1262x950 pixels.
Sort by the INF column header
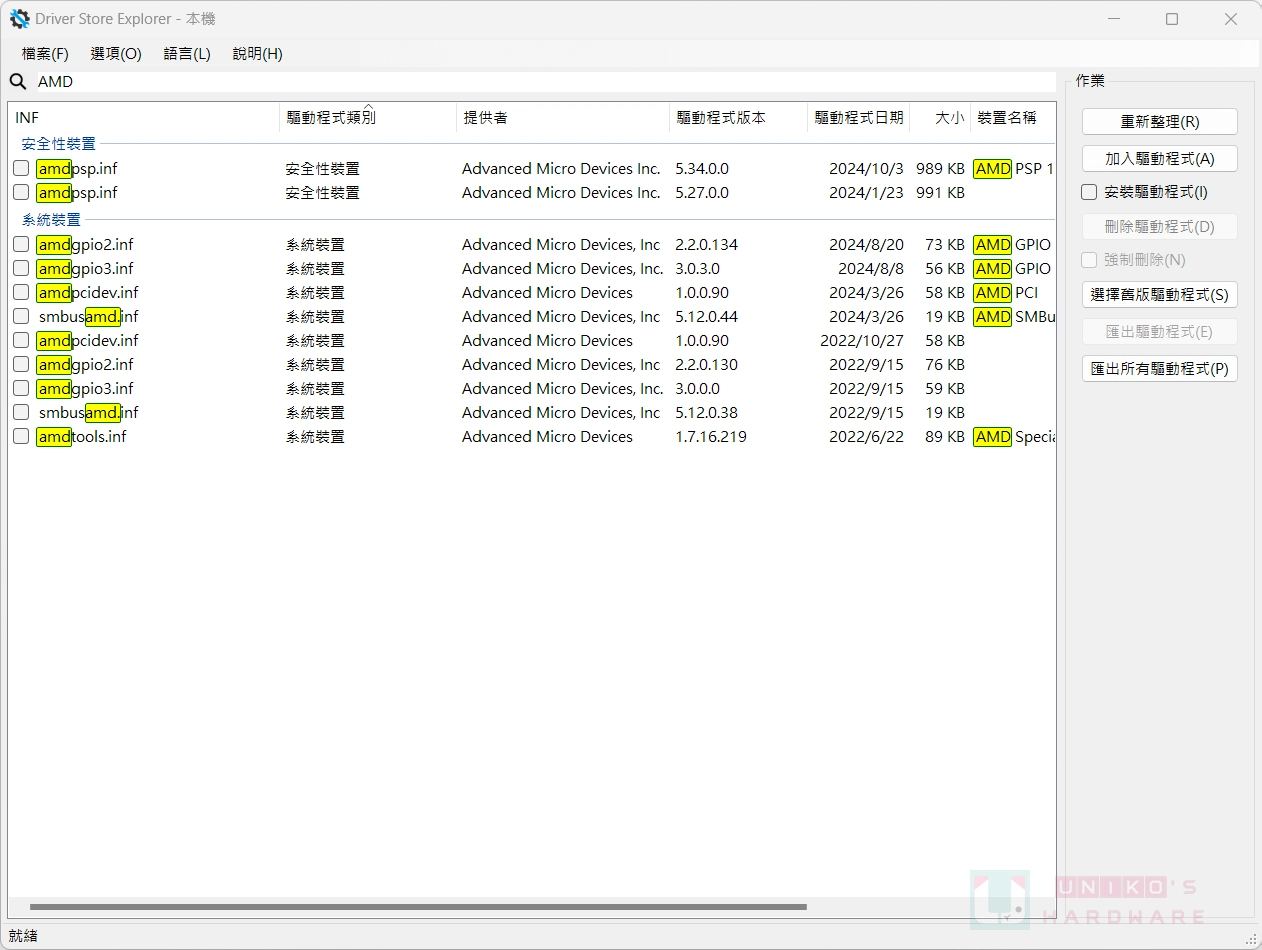coord(144,118)
